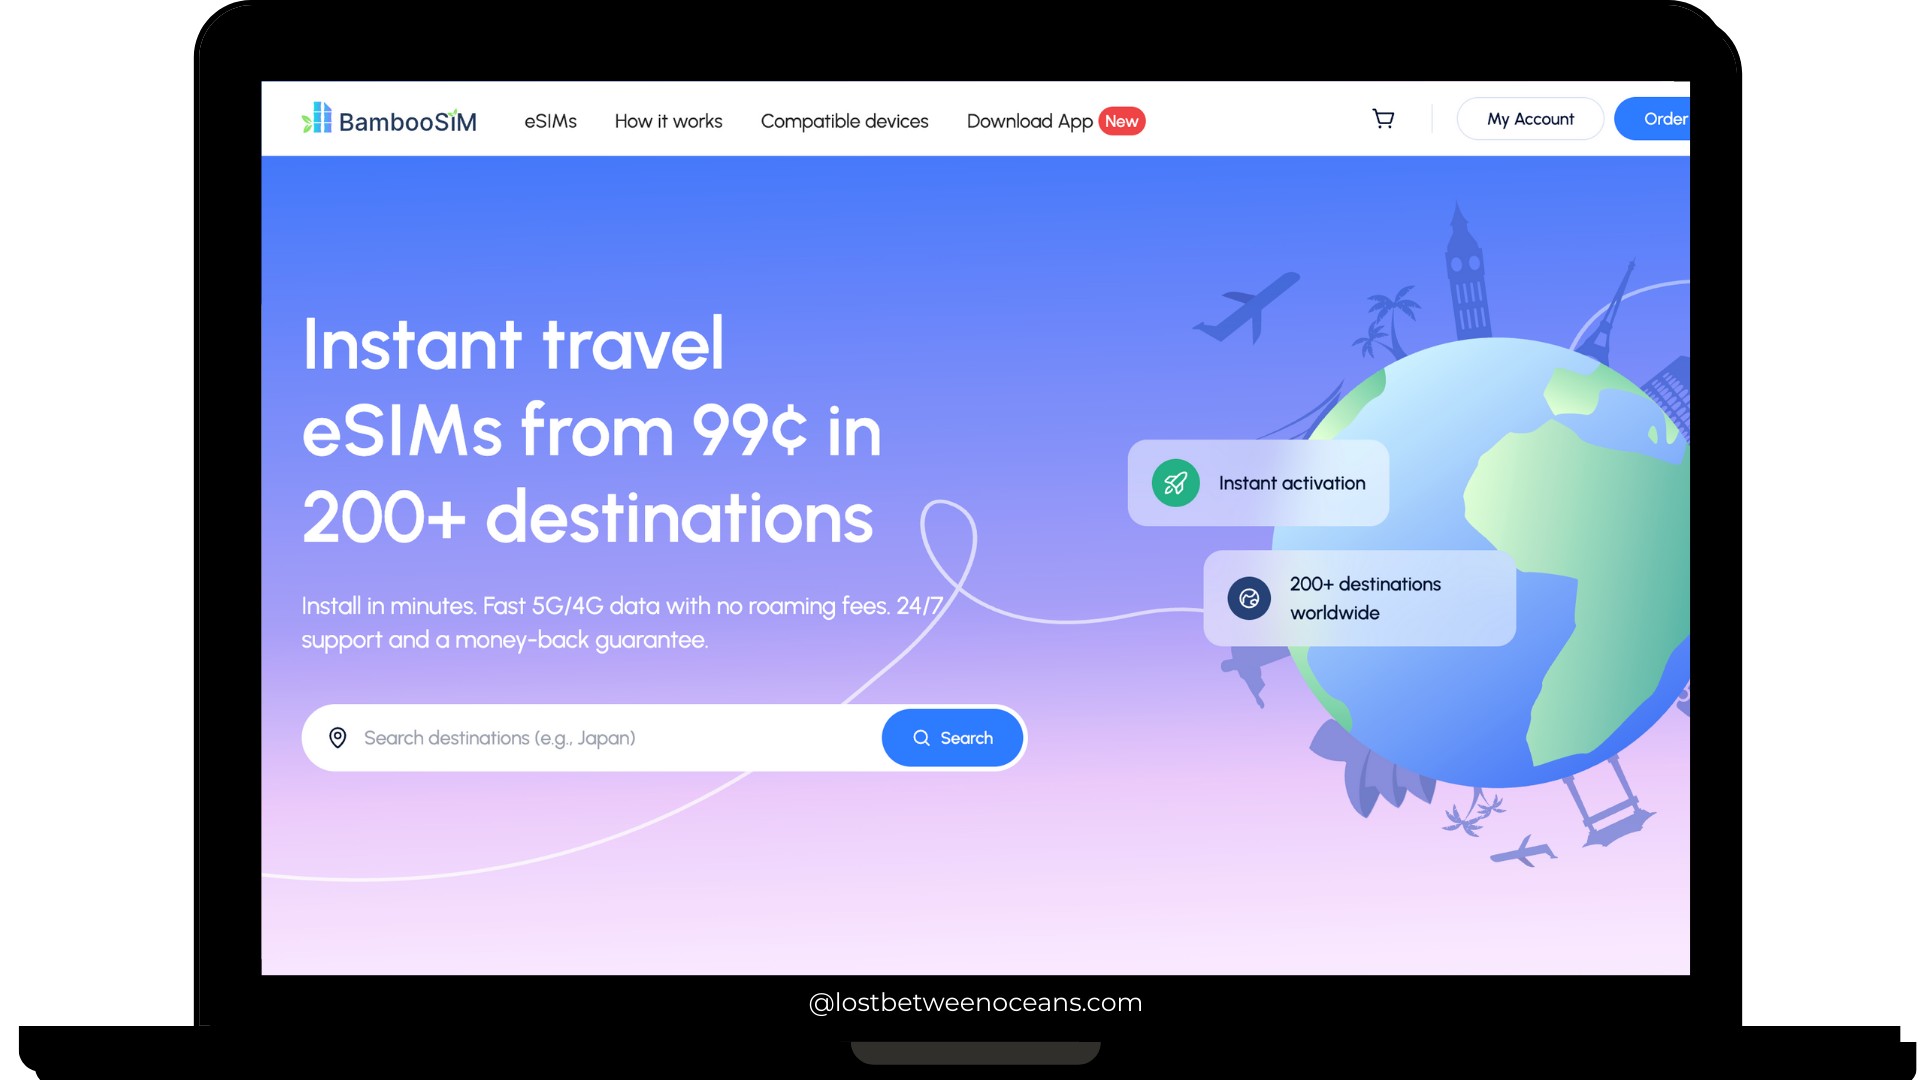Click the location pin in the search bar
The width and height of the screenshot is (1920, 1080).
tap(337, 738)
